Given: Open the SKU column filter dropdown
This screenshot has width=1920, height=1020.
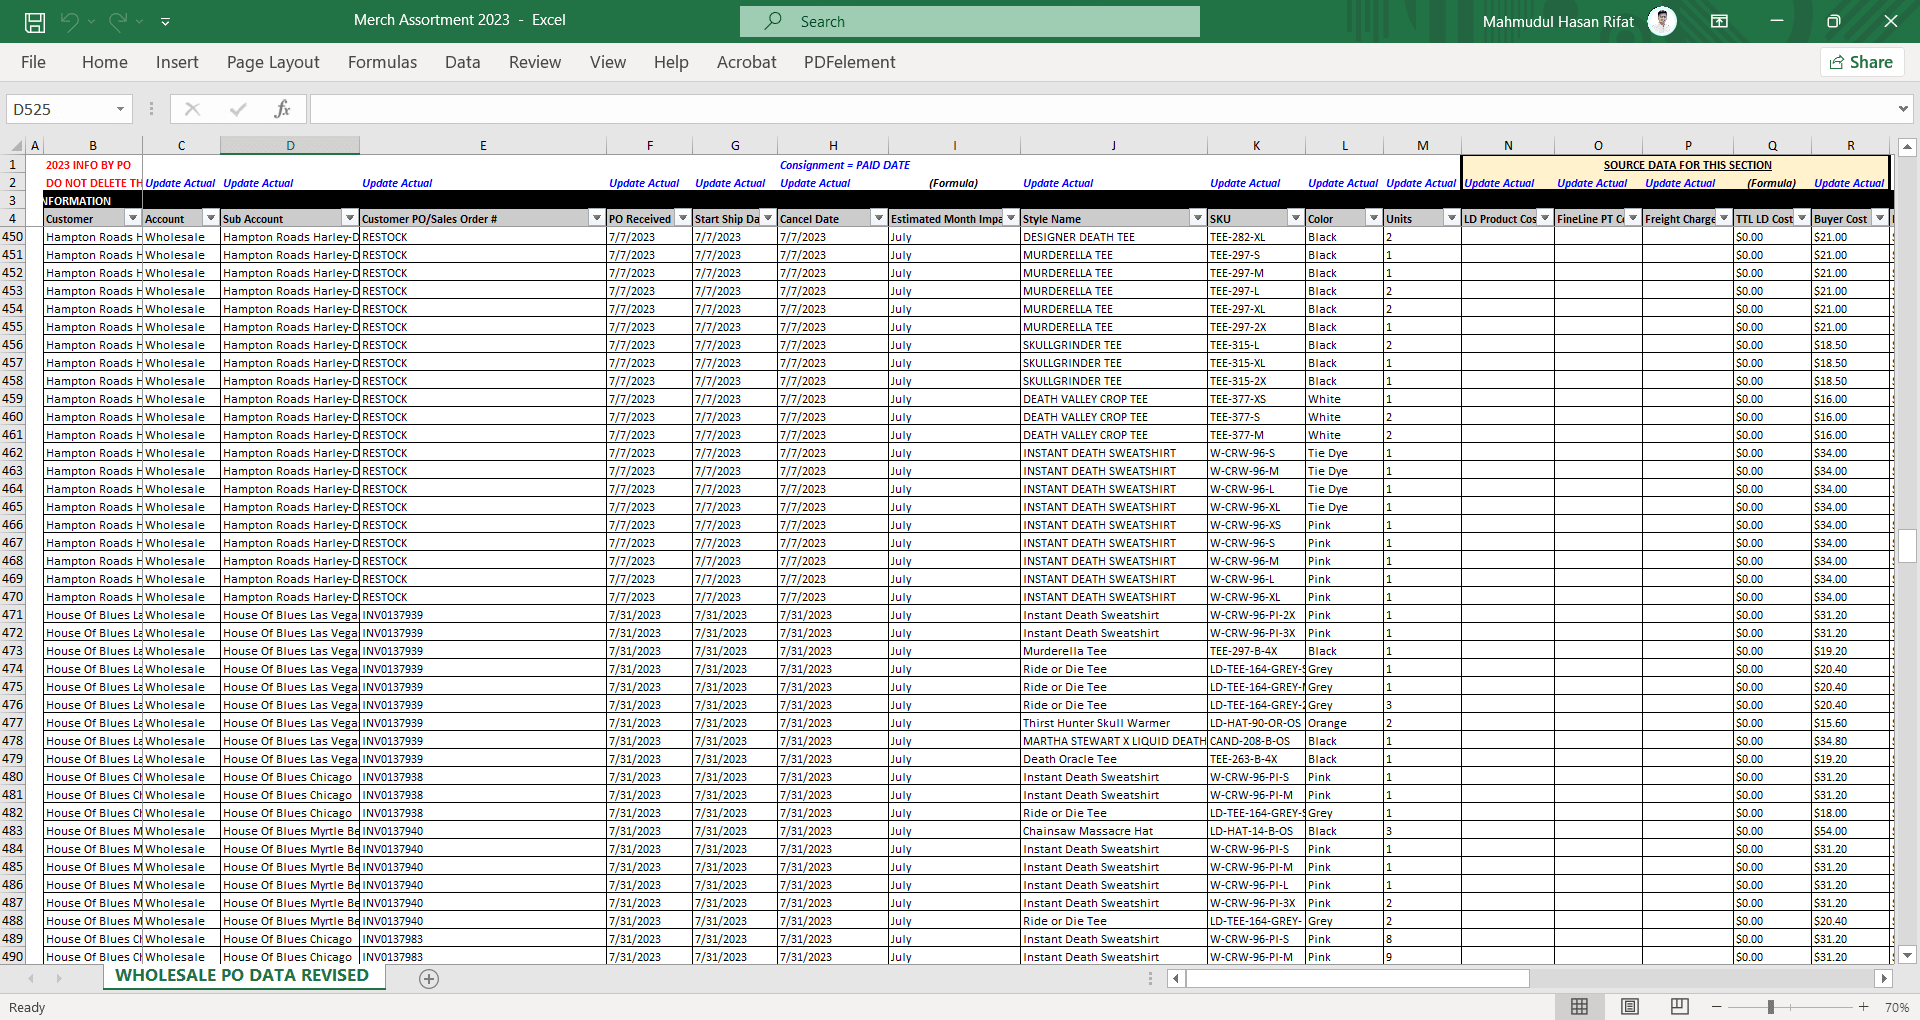Looking at the screenshot, I should coord(1295,218).
